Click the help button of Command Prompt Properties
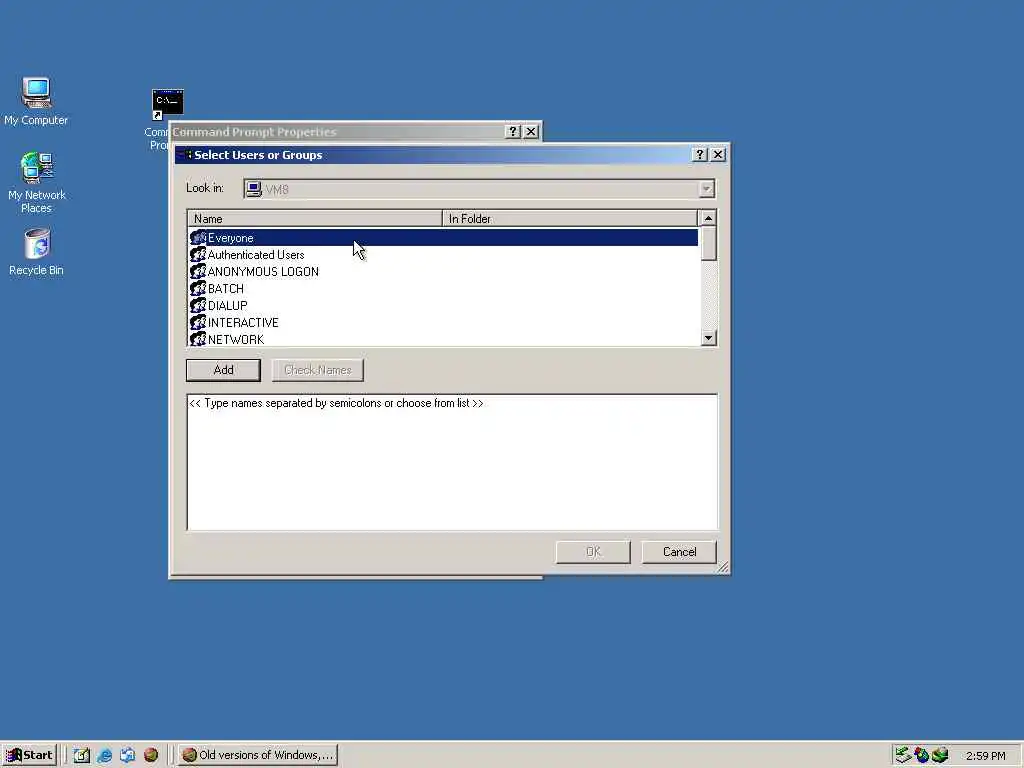This screenshot has width=1024, height=768. [x=513, y=131]
